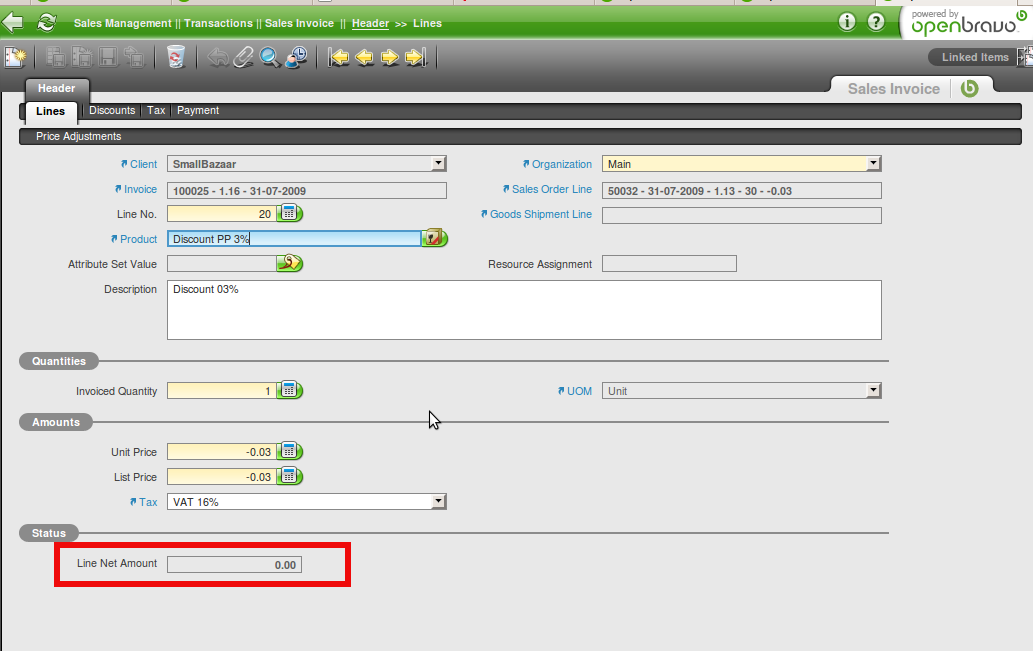Expand the UOM dropdown set to Unit
The height and width of the screenshot is (651, 1033).
873,391
